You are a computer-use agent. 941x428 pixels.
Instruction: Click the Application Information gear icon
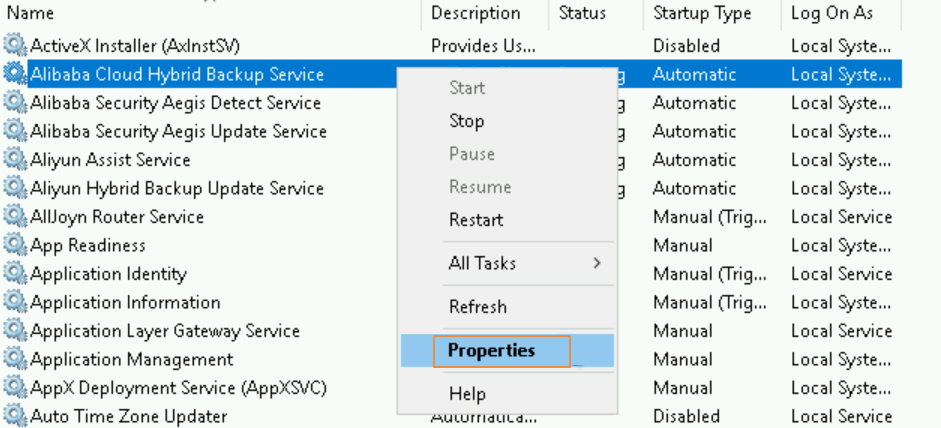[x=14, y=302]
